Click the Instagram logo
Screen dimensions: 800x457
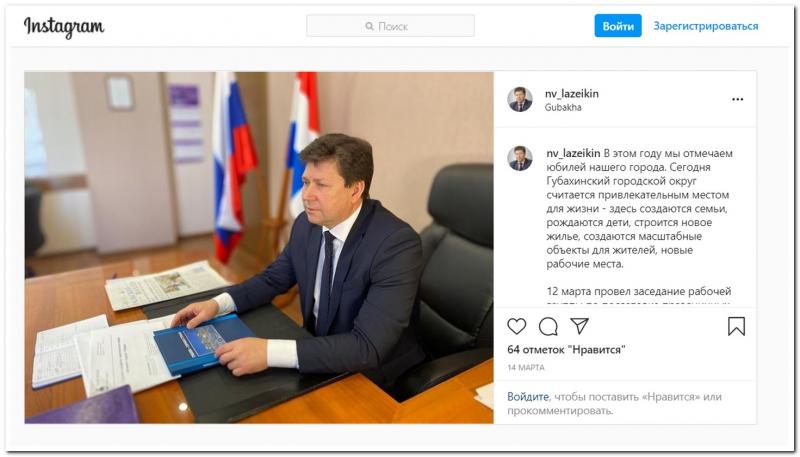(x=64, y=27)
